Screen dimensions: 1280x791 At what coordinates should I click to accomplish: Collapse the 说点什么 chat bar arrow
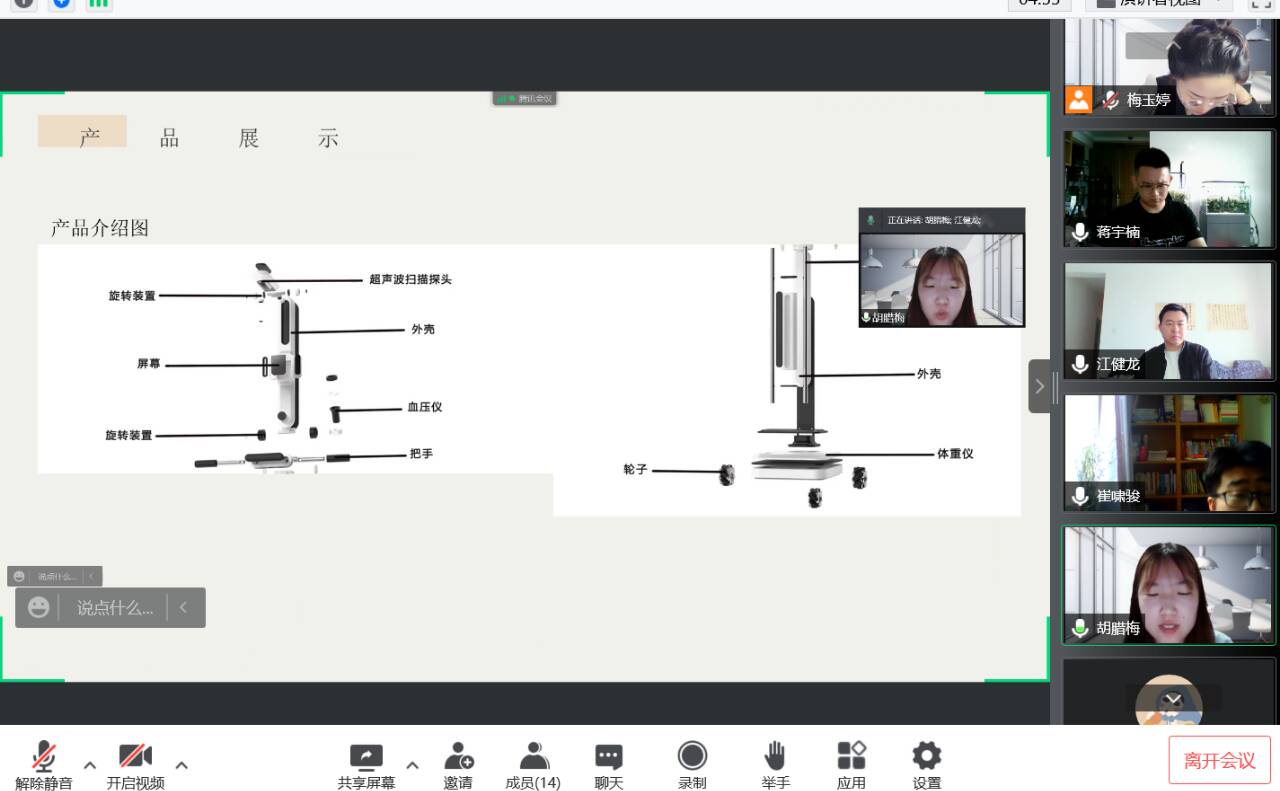(183, 607)
